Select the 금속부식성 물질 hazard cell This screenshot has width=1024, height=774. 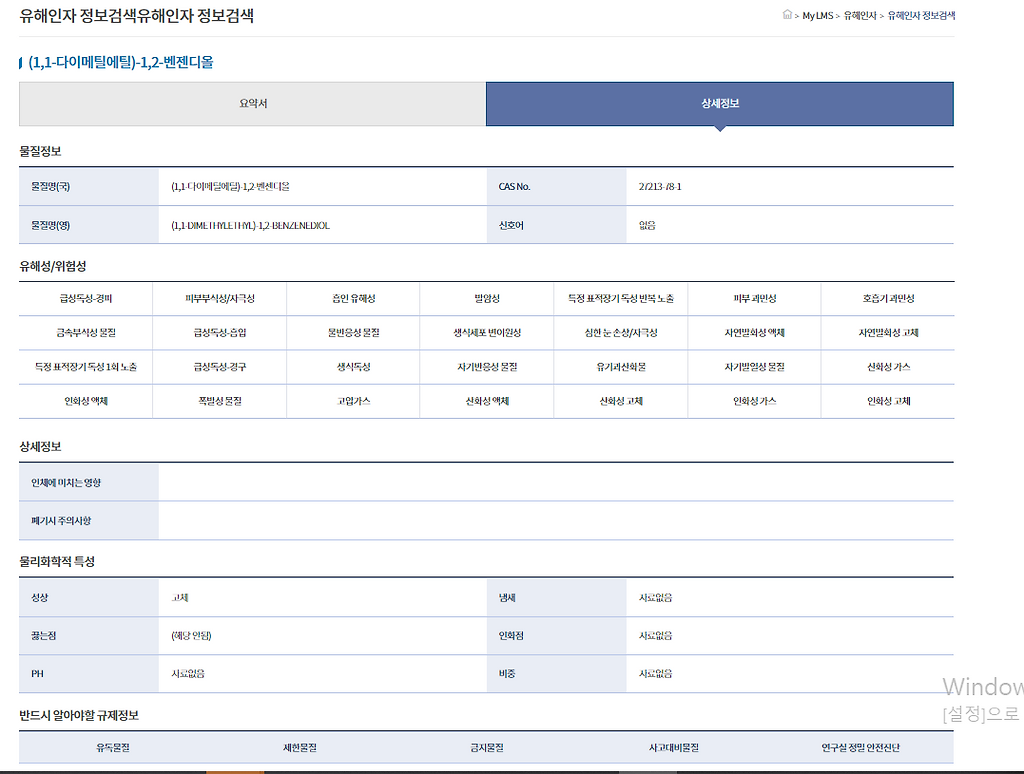[x=86, y=332]
